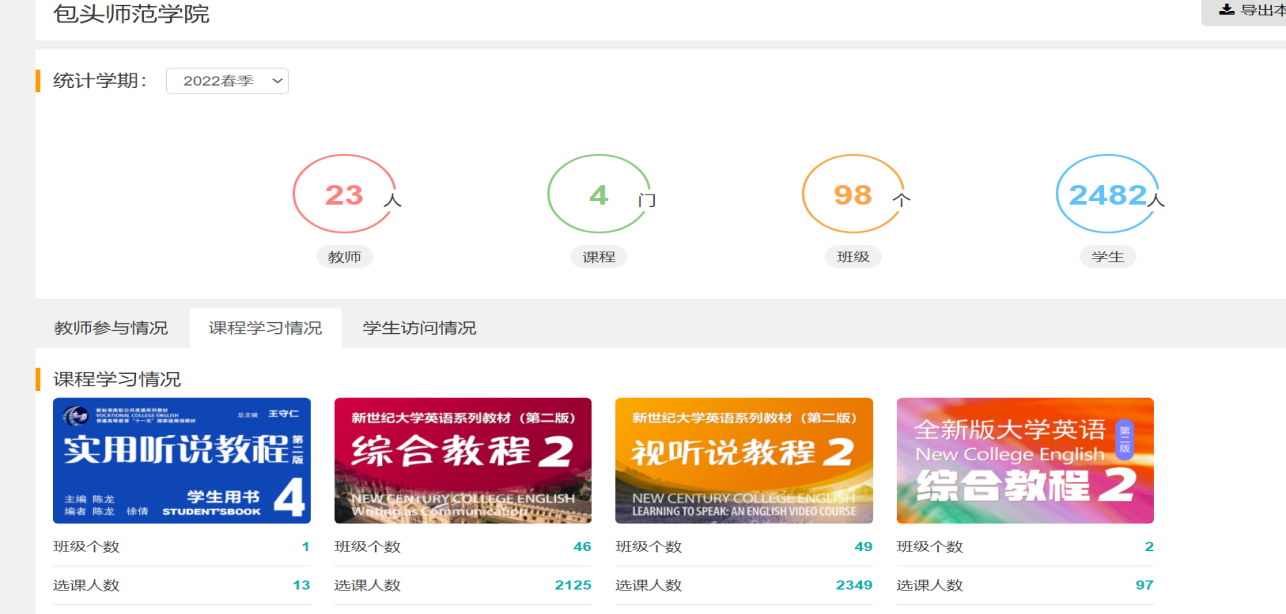Click the 23 teachers circle
Screen dimensions: 1286x614
point(345,194)
